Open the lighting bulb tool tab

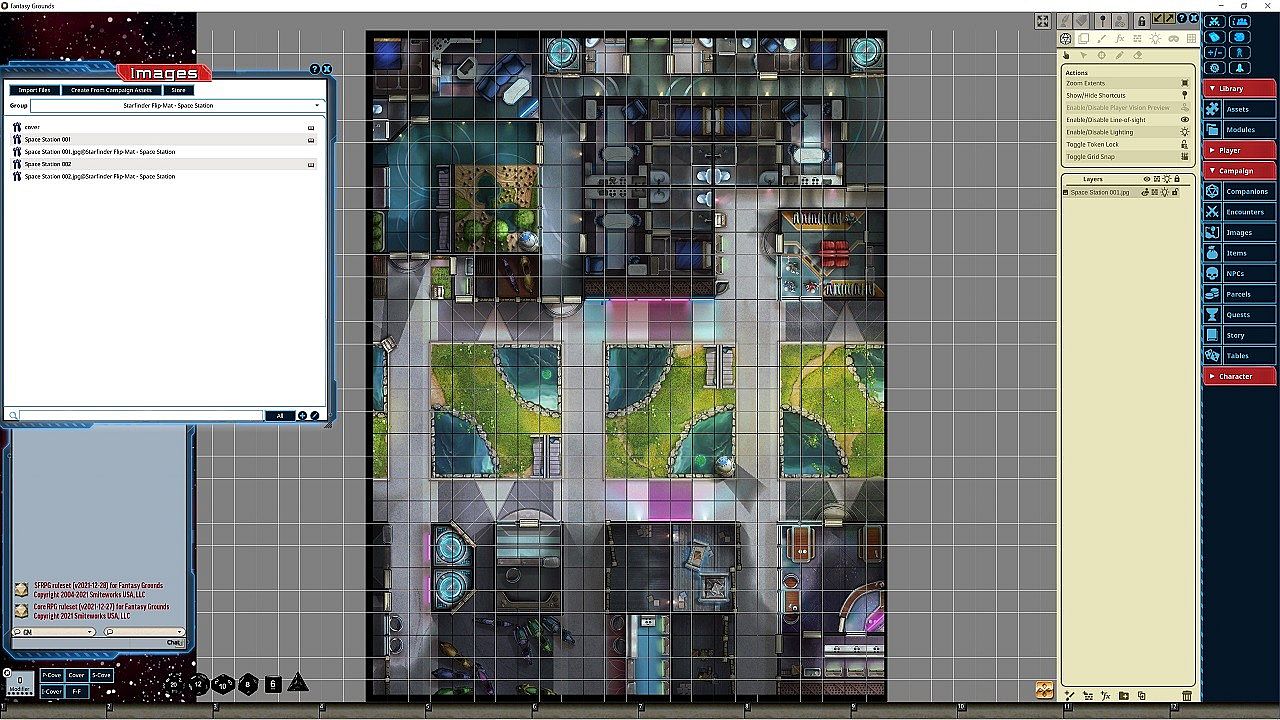pos(1155,39)
